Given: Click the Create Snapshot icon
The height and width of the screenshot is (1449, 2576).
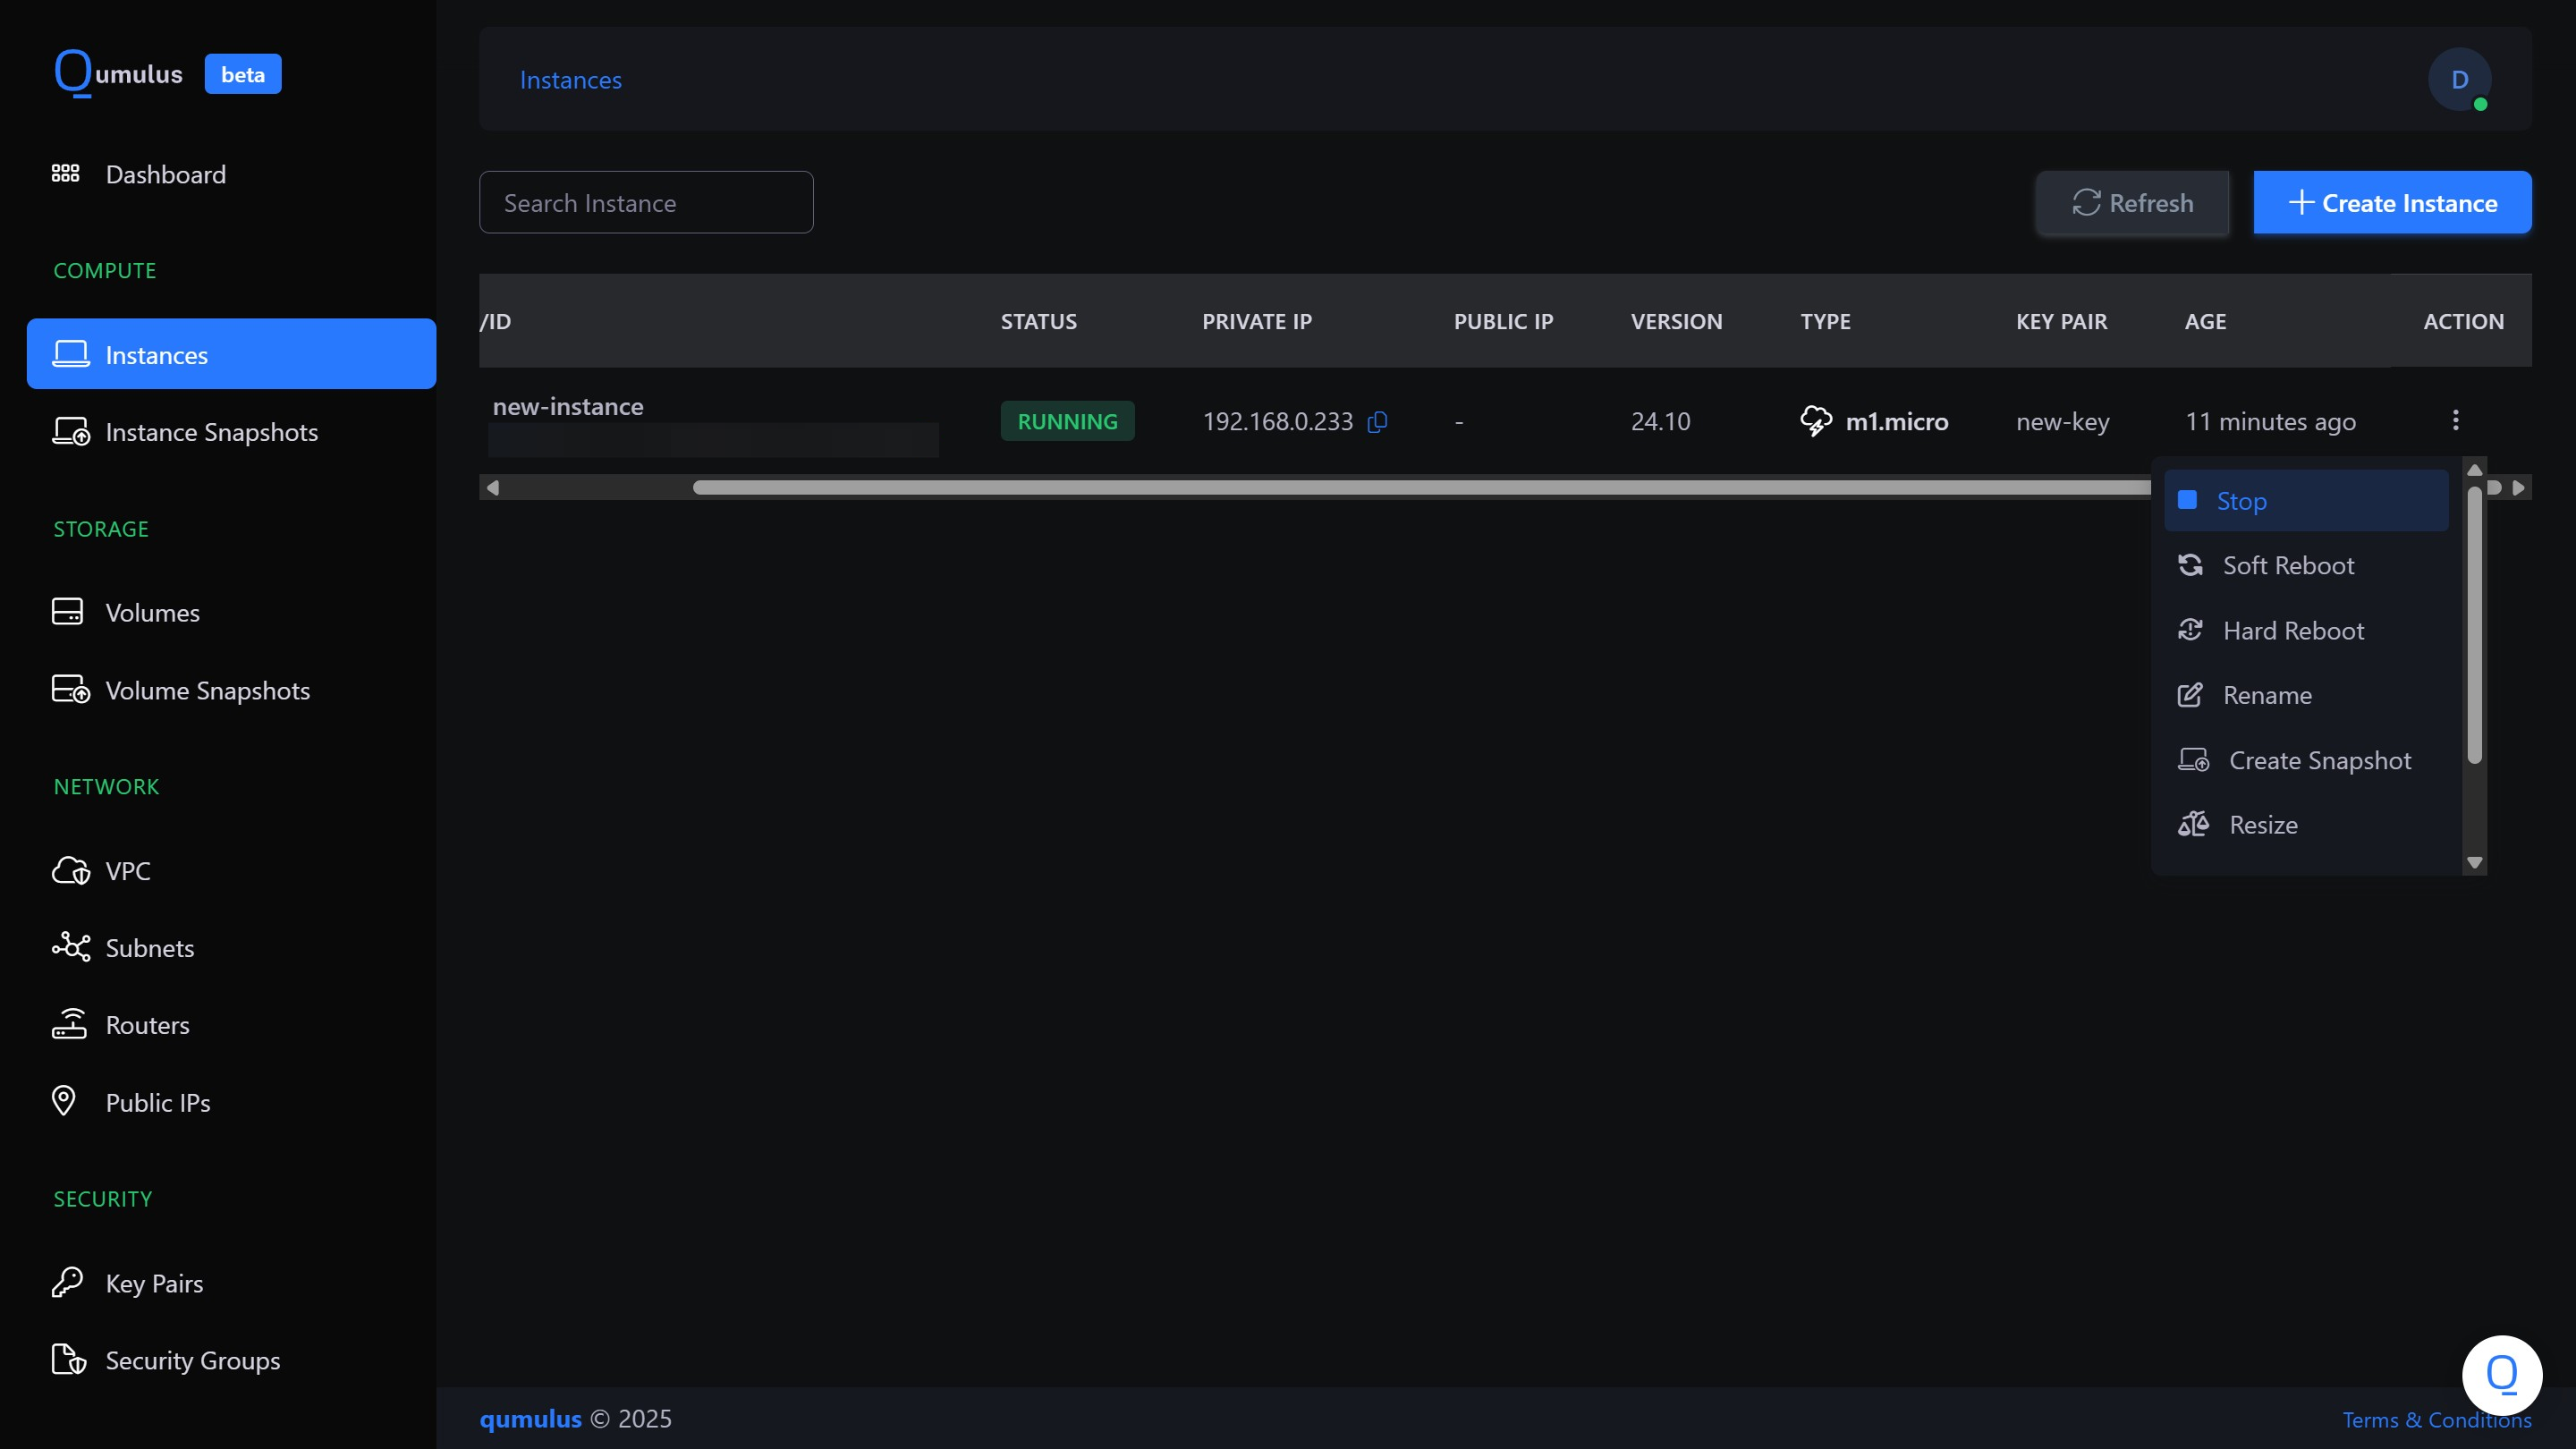Looking at the screenshot, I should 2193,760.
